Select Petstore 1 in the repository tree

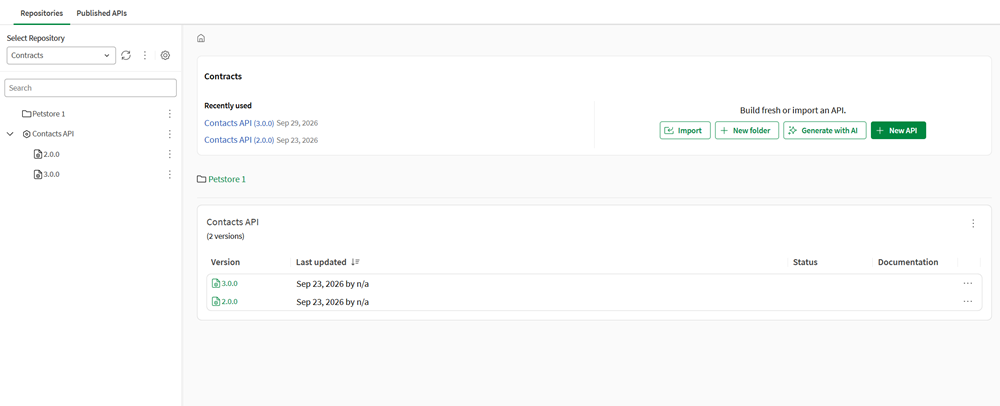pyautogui.click(x=48, y=113)
